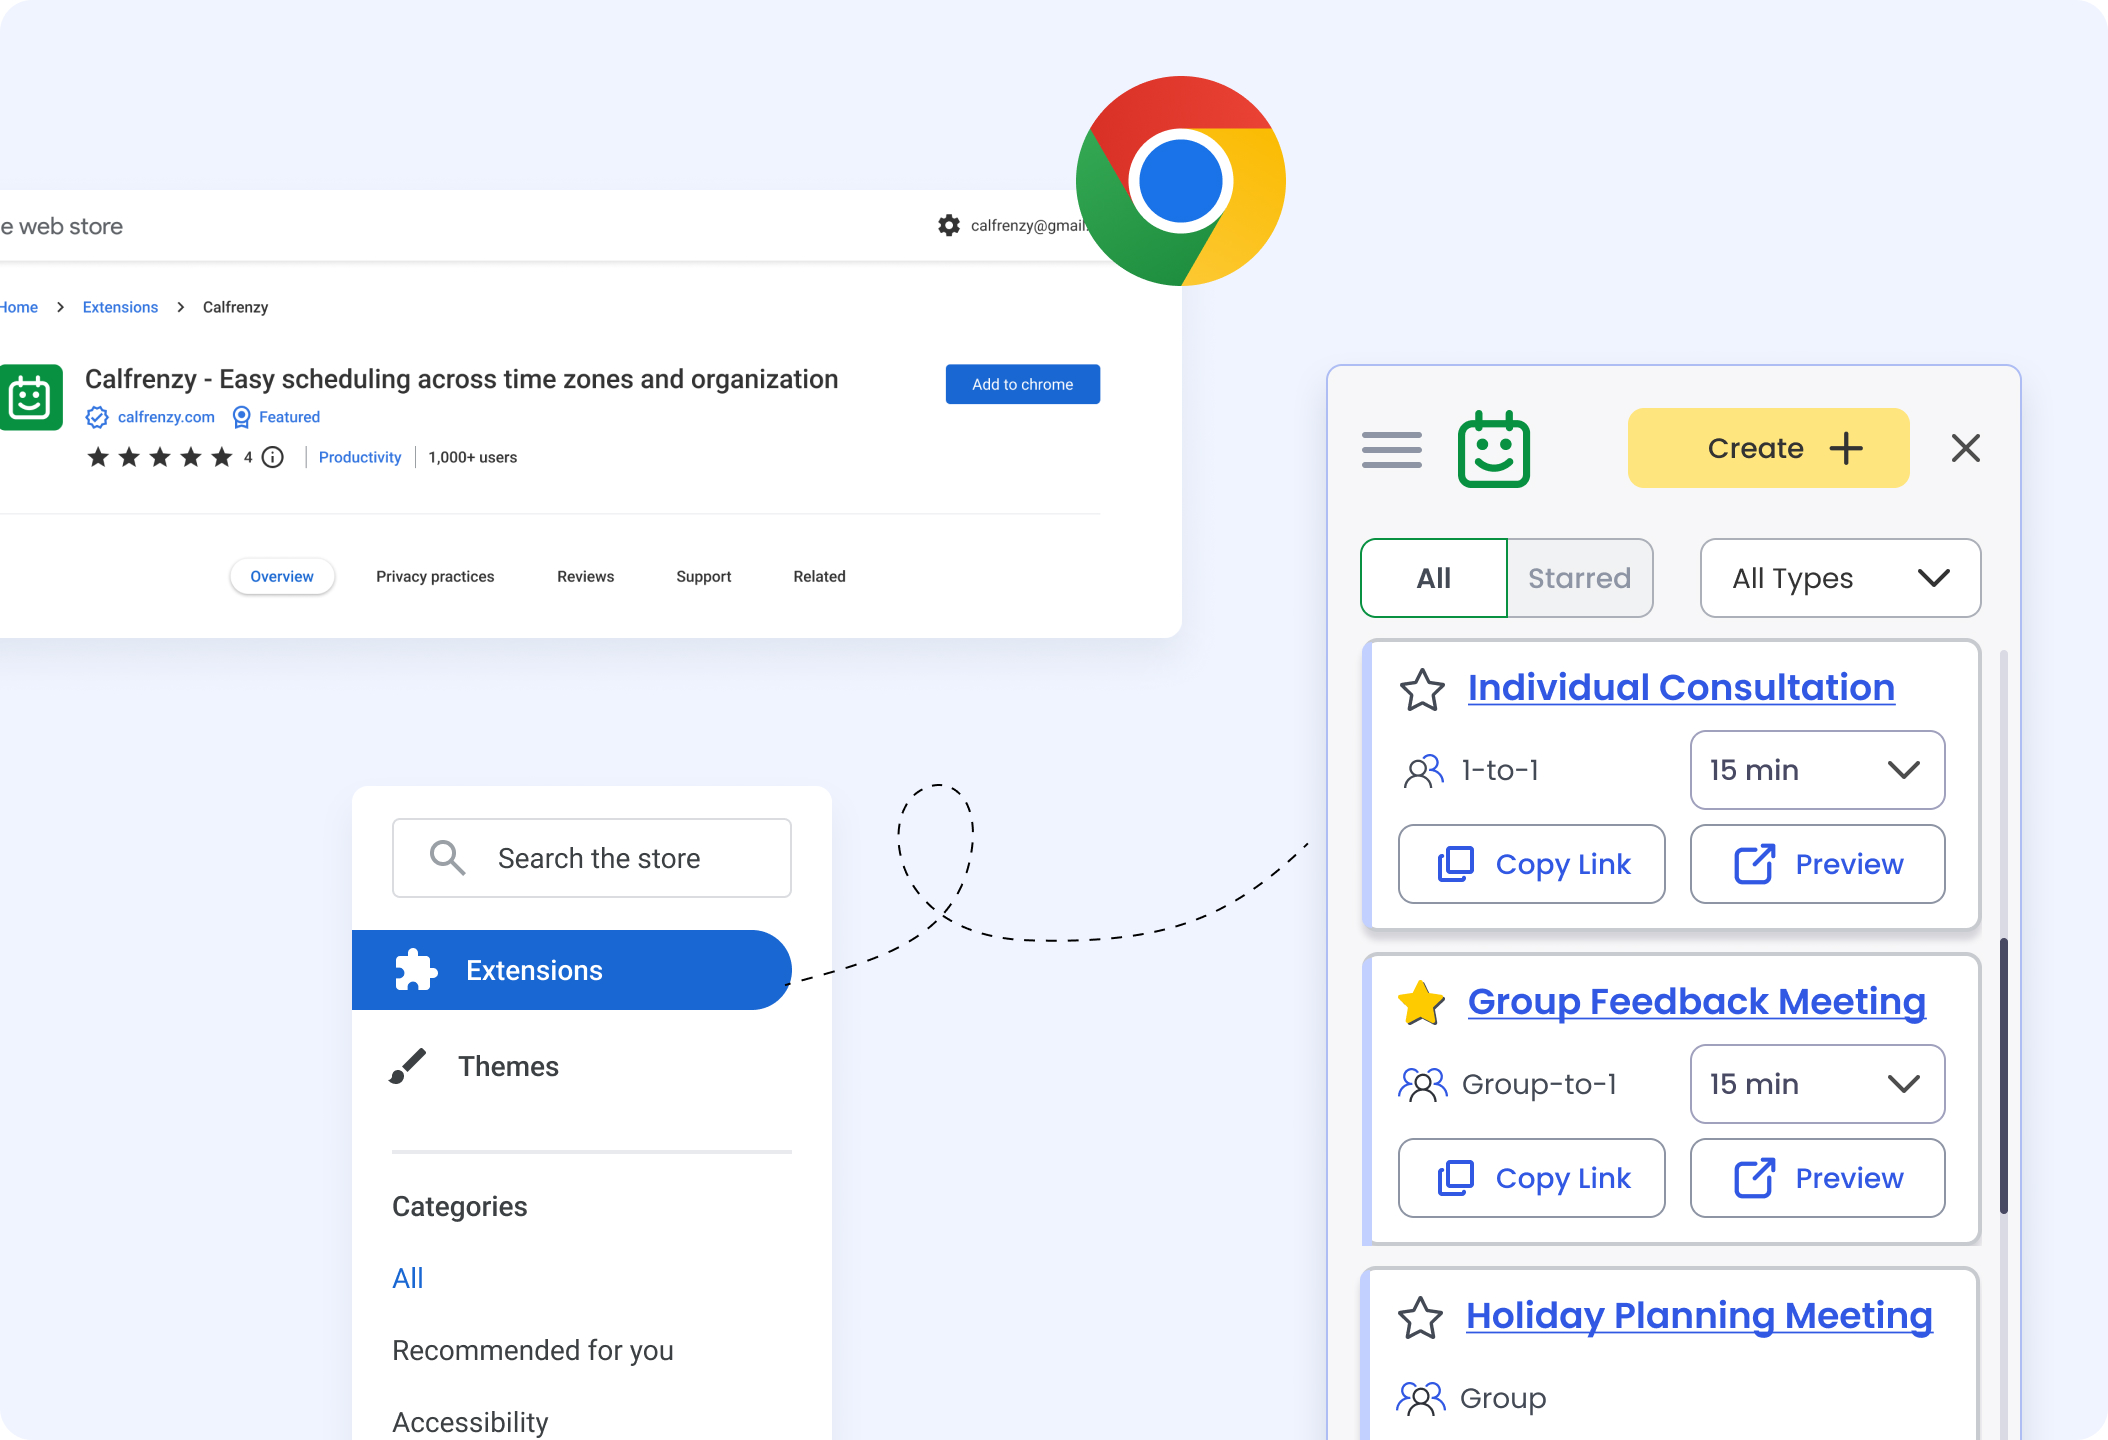The width and height of the screenshot is (2108, 1440).
Task: Choose the All category
Action: (x=407, y=1278)
